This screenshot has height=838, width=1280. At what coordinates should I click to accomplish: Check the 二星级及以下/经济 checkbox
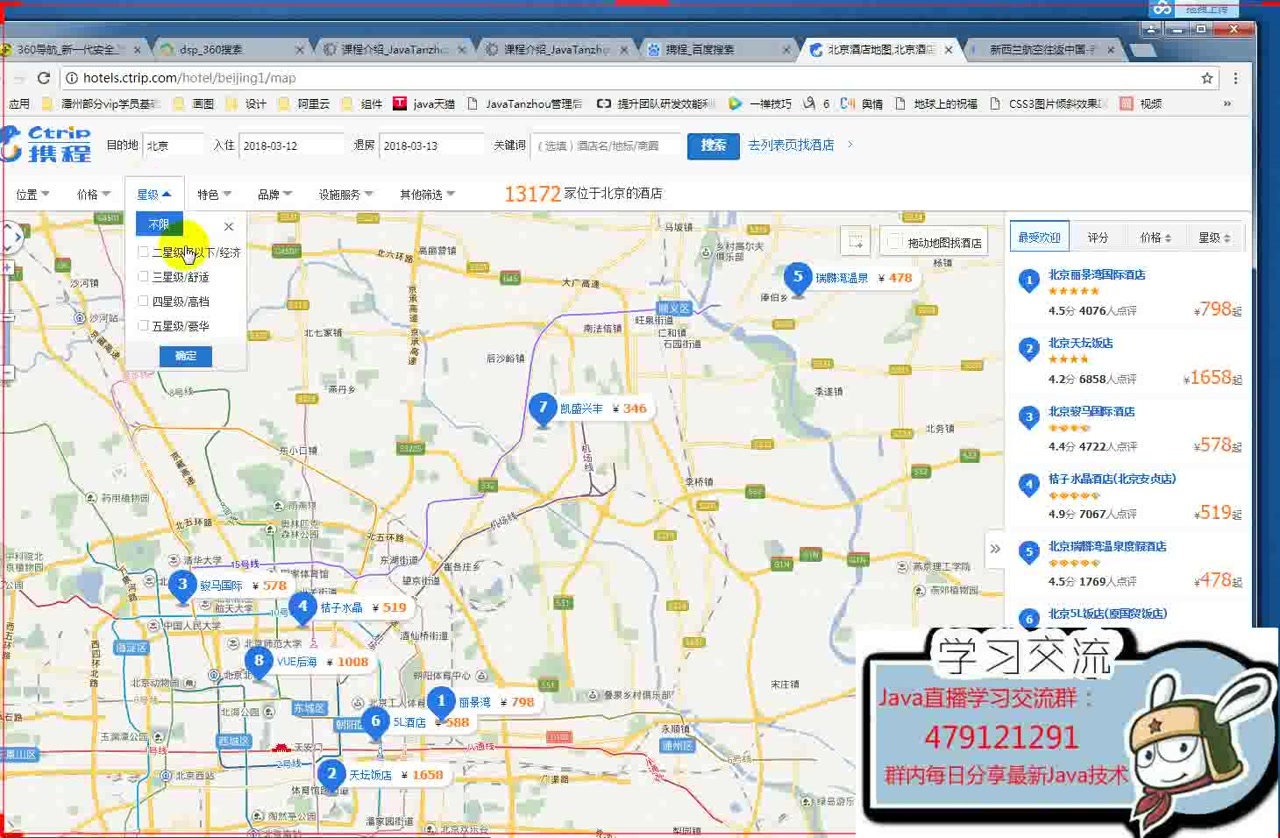tap(144, 253)
